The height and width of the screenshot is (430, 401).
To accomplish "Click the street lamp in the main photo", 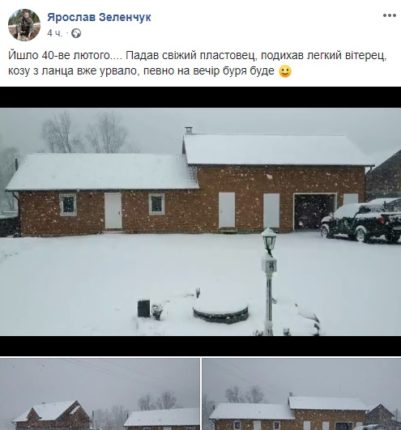I will (269, 281).
